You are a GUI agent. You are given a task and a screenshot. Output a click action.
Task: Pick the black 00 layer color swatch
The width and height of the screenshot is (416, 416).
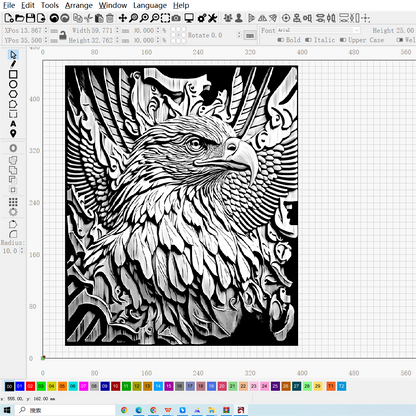point(9,386)
